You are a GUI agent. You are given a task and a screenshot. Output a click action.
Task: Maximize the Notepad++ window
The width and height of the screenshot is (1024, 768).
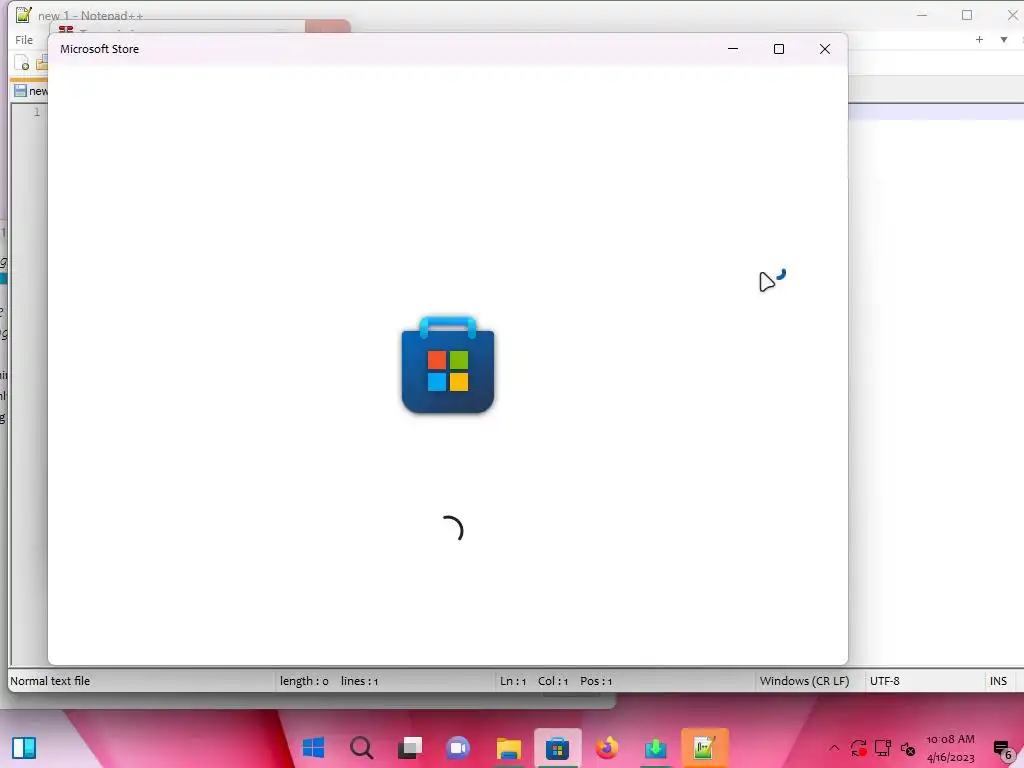click(967, 15)
